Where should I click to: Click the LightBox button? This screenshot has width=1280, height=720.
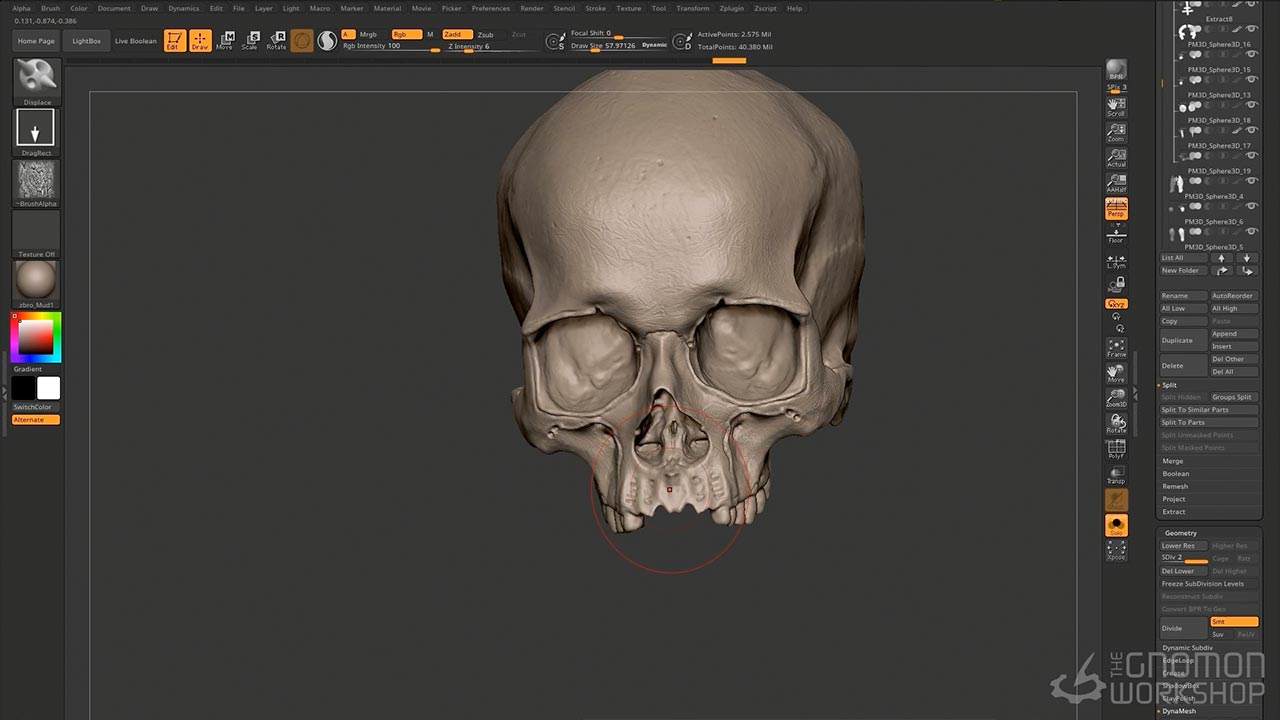tap(87, 41)
